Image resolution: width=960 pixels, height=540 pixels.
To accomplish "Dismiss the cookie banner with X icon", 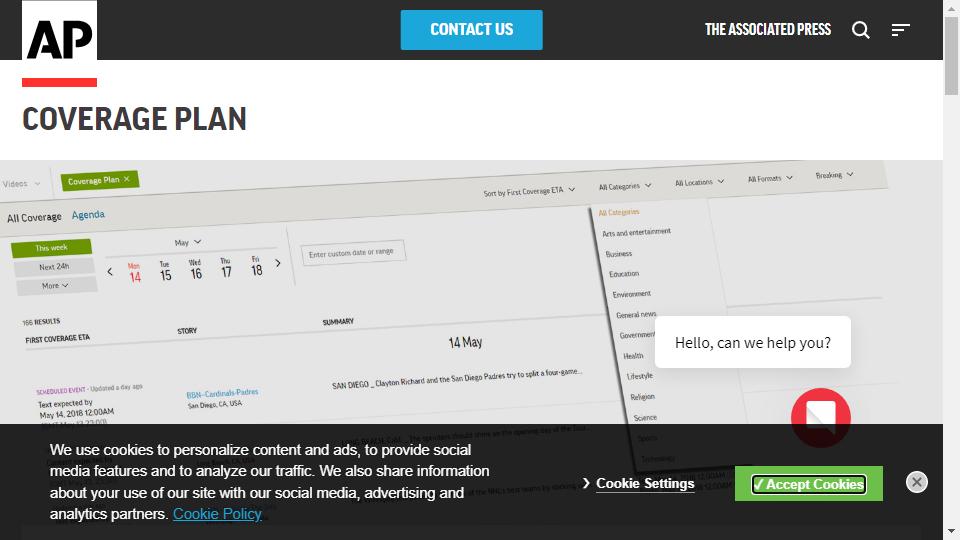I will [917, 482].
